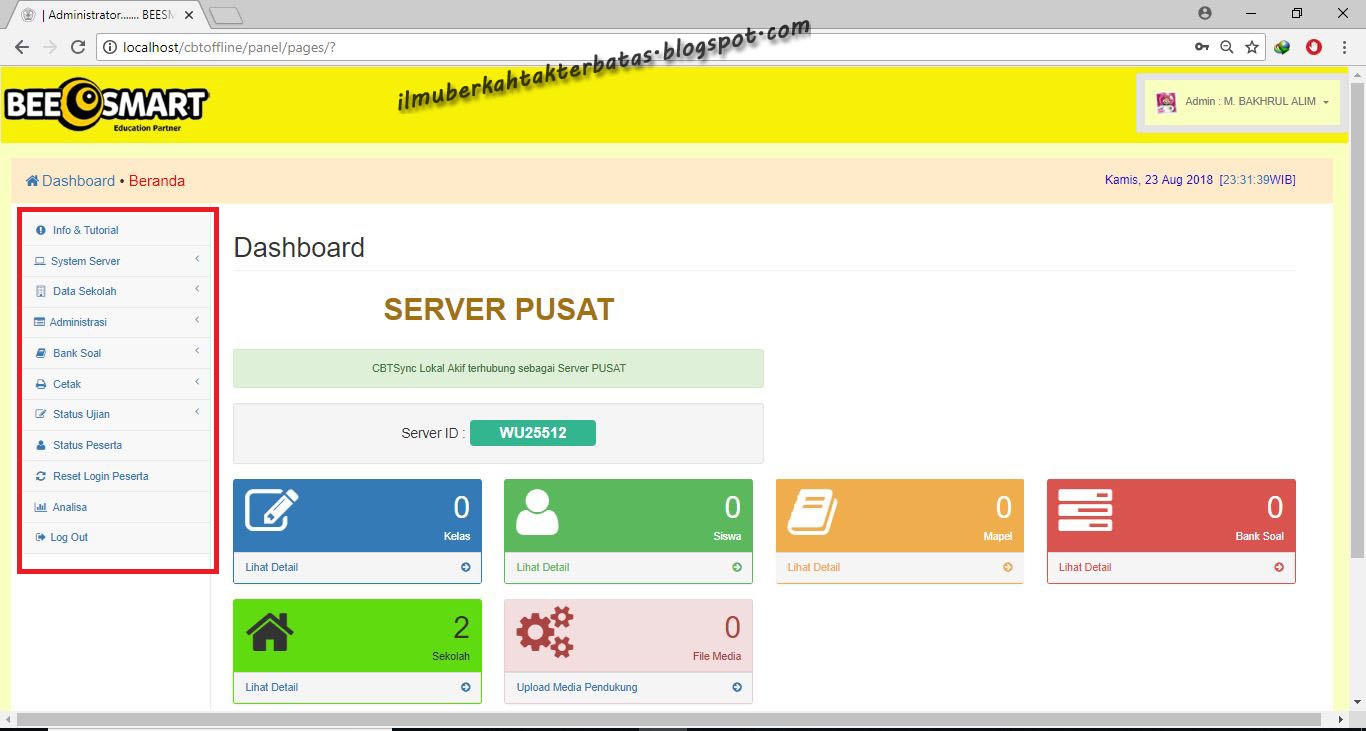Click the Server ID badge WU25512

pos(533,432)
